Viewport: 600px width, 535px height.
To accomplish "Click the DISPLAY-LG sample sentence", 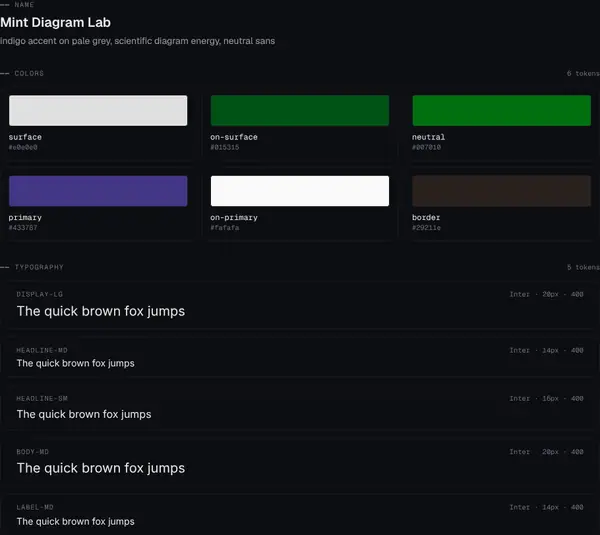I will [x=101, y=312].
